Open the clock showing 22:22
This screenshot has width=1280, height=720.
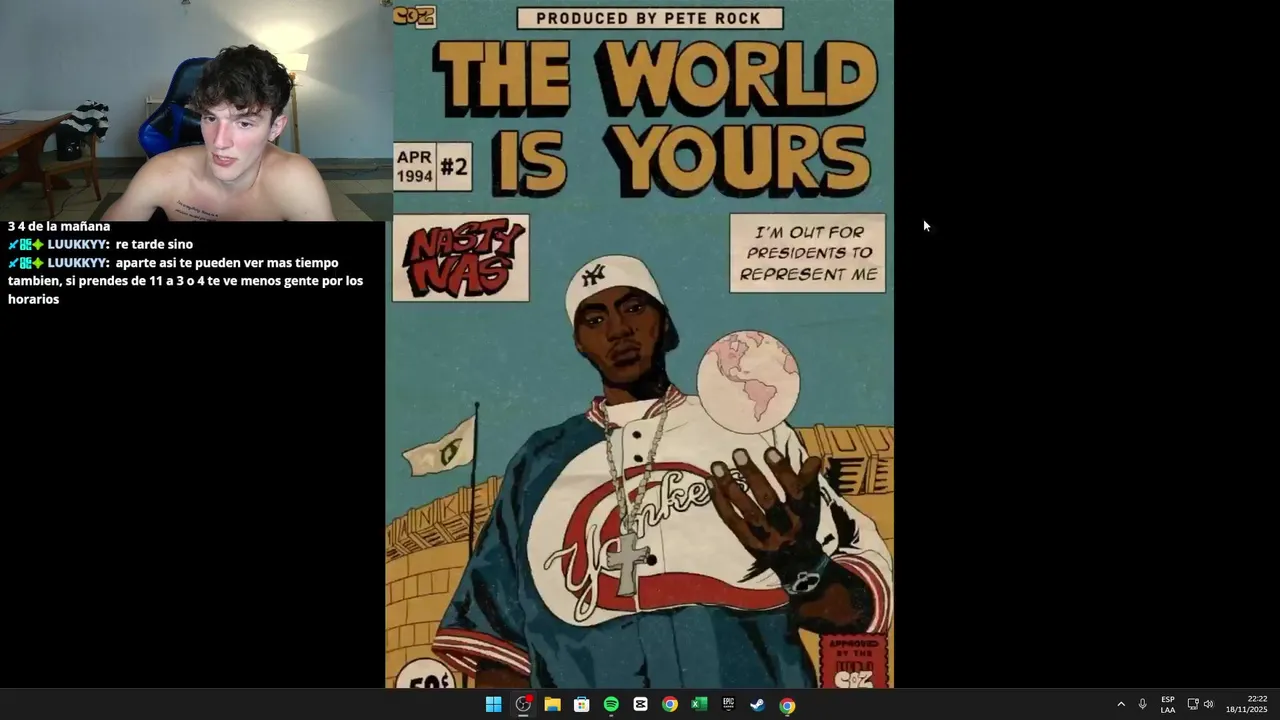(1246, 705)
